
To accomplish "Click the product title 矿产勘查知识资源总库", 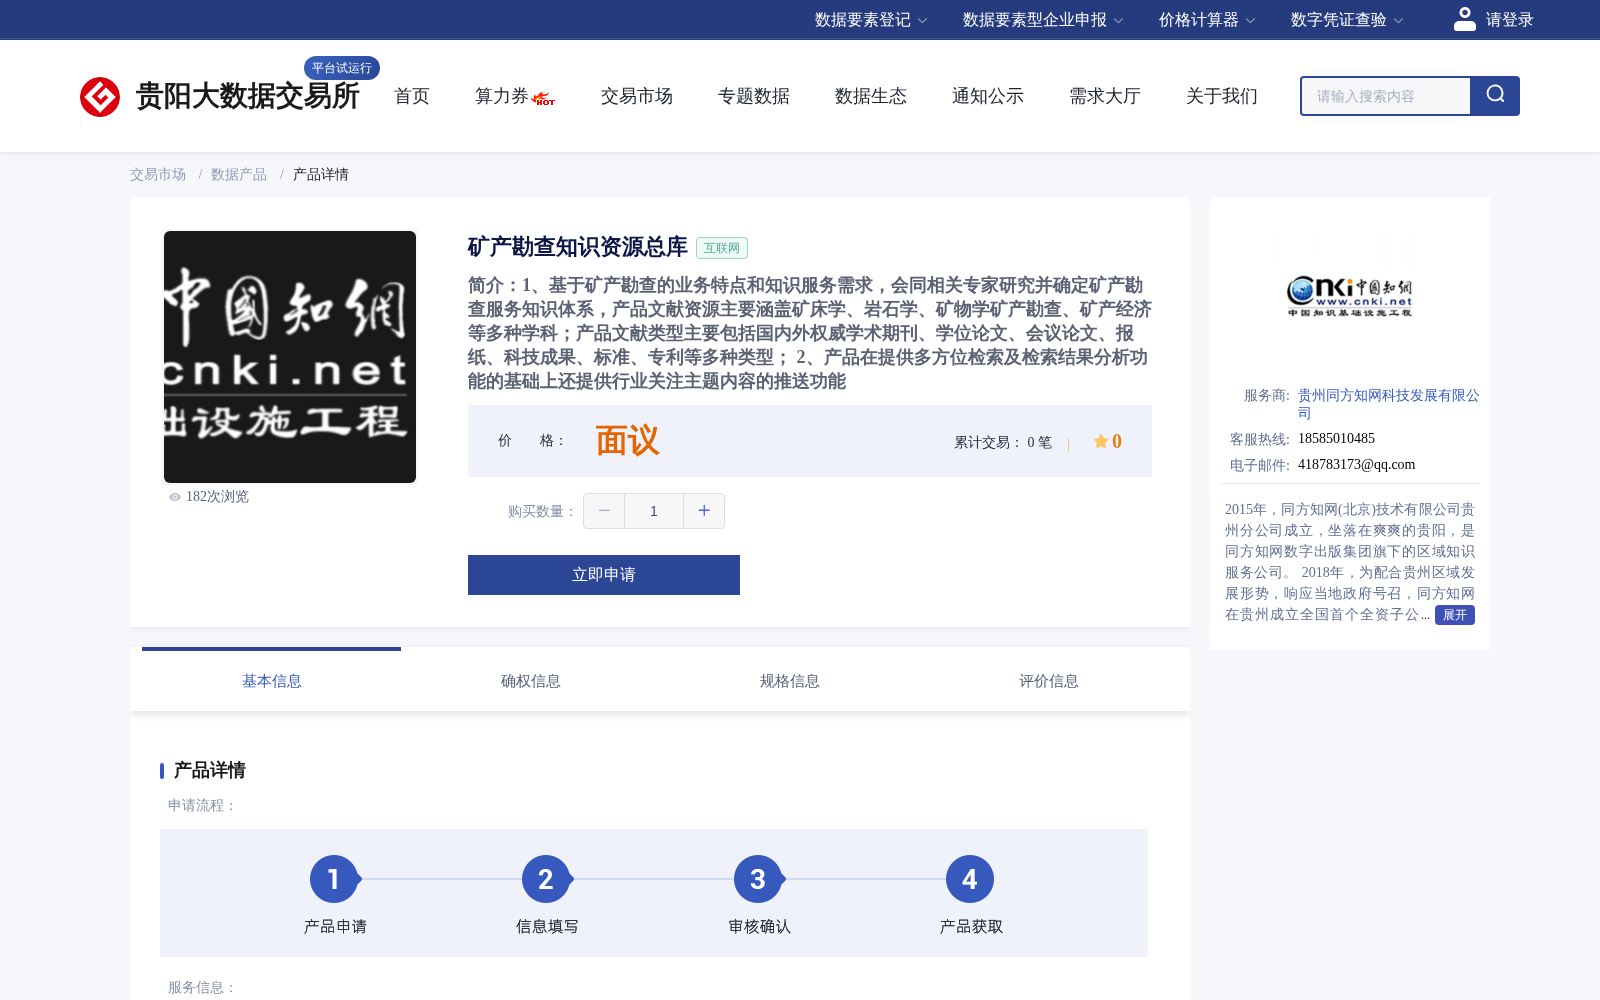I will click(578, 247).
